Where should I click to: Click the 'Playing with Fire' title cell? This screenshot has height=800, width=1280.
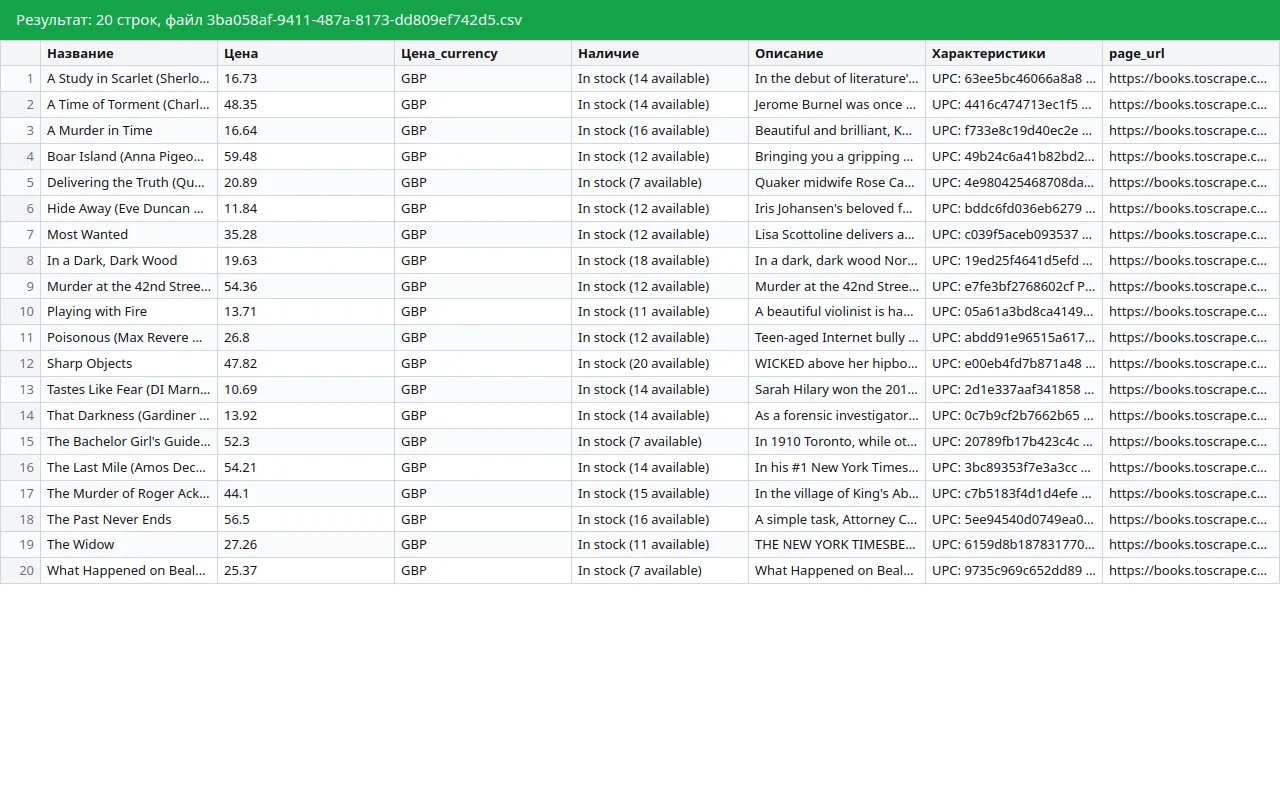pos(129,312)
